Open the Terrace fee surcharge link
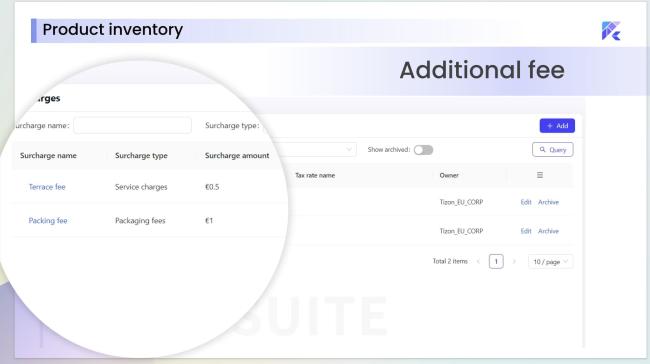This screenshot has height=364, width=650. 47,187
